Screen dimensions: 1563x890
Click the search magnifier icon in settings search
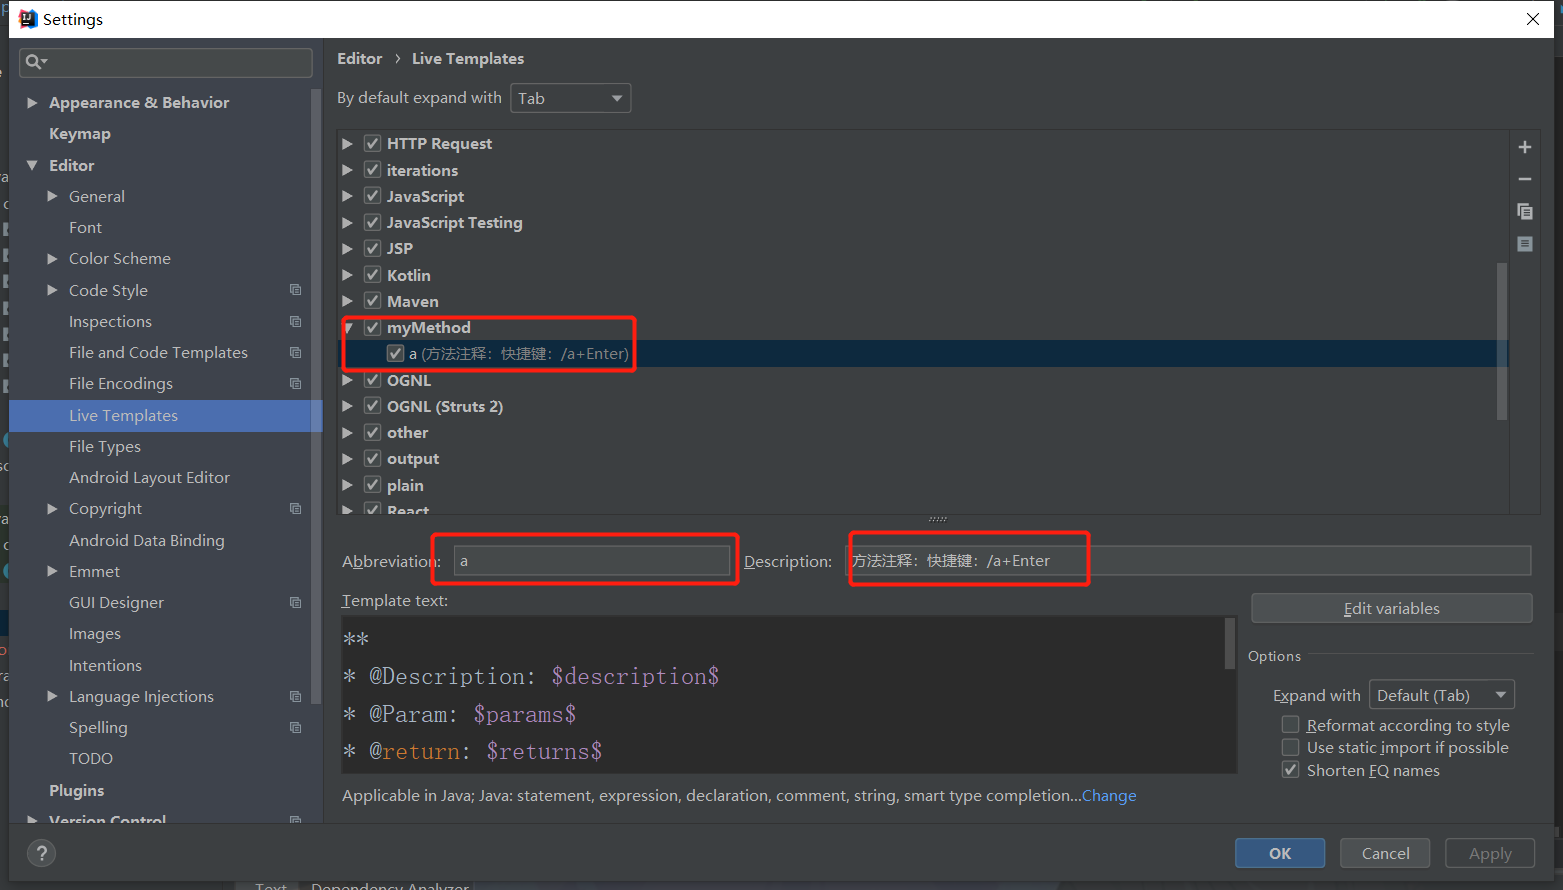35,62
